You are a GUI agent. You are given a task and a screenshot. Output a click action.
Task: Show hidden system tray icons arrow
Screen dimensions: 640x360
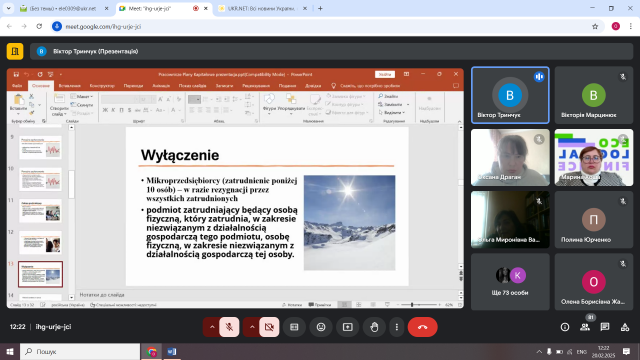(539, 351)
